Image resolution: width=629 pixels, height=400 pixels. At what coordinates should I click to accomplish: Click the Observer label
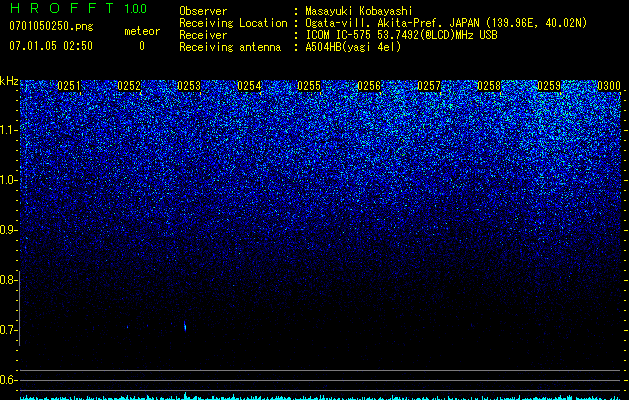pyautogui.click(x=203, y=11)
